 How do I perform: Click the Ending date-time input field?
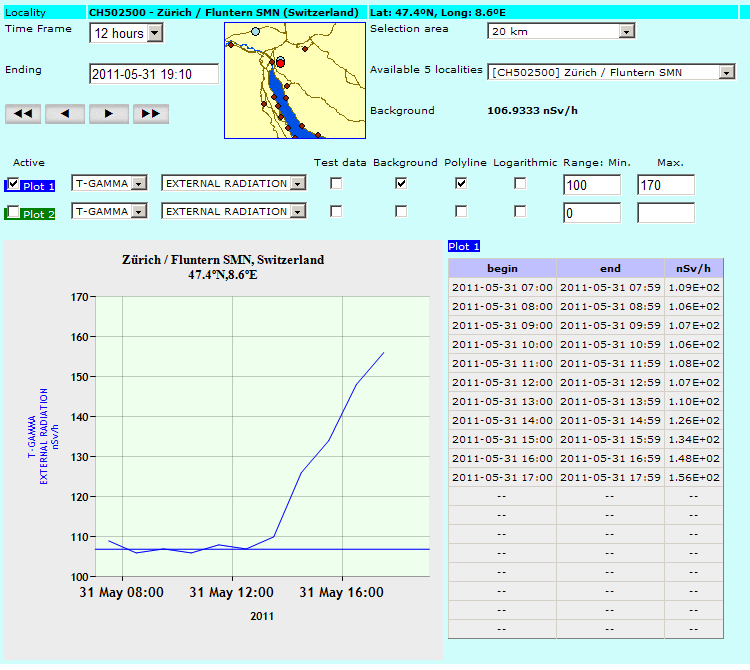pyautogui.click(x=154, y=74)
